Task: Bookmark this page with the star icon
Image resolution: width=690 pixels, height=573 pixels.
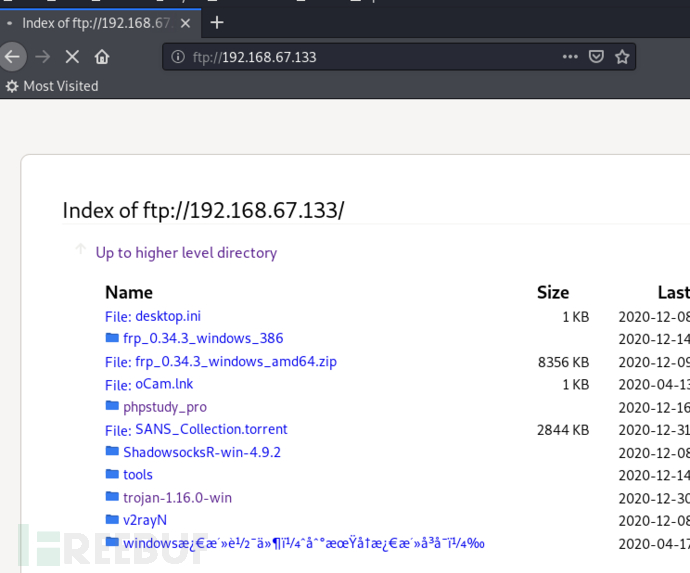Action: coord(622,57)
